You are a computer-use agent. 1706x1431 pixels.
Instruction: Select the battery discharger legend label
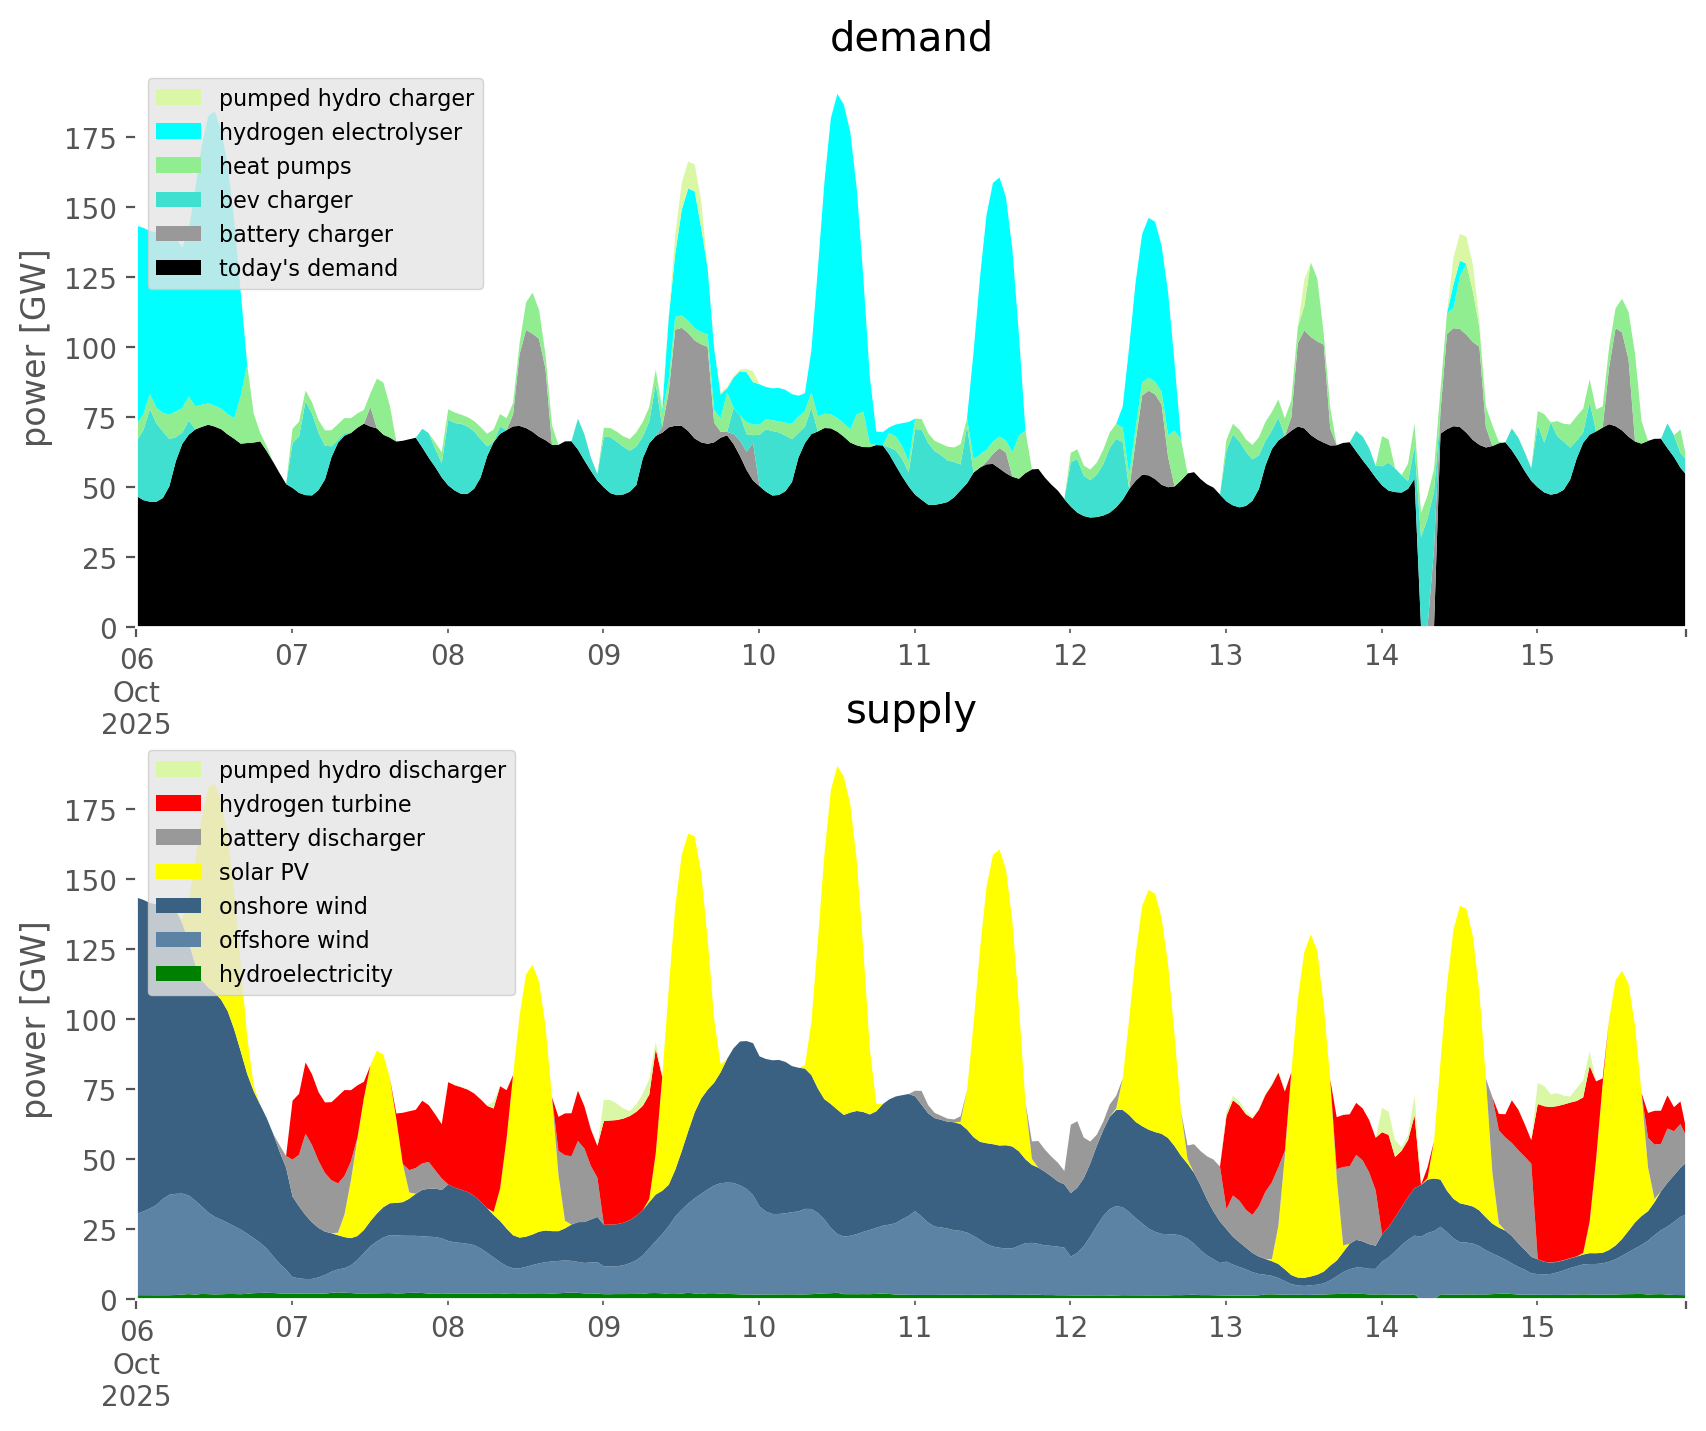(x=321, y=838)
